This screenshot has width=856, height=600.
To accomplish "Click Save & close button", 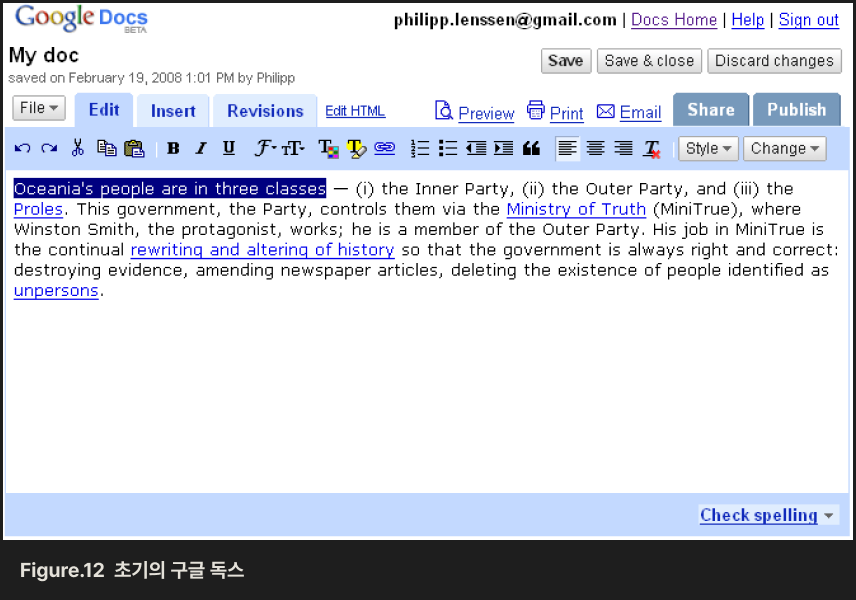I will [649, 61].
